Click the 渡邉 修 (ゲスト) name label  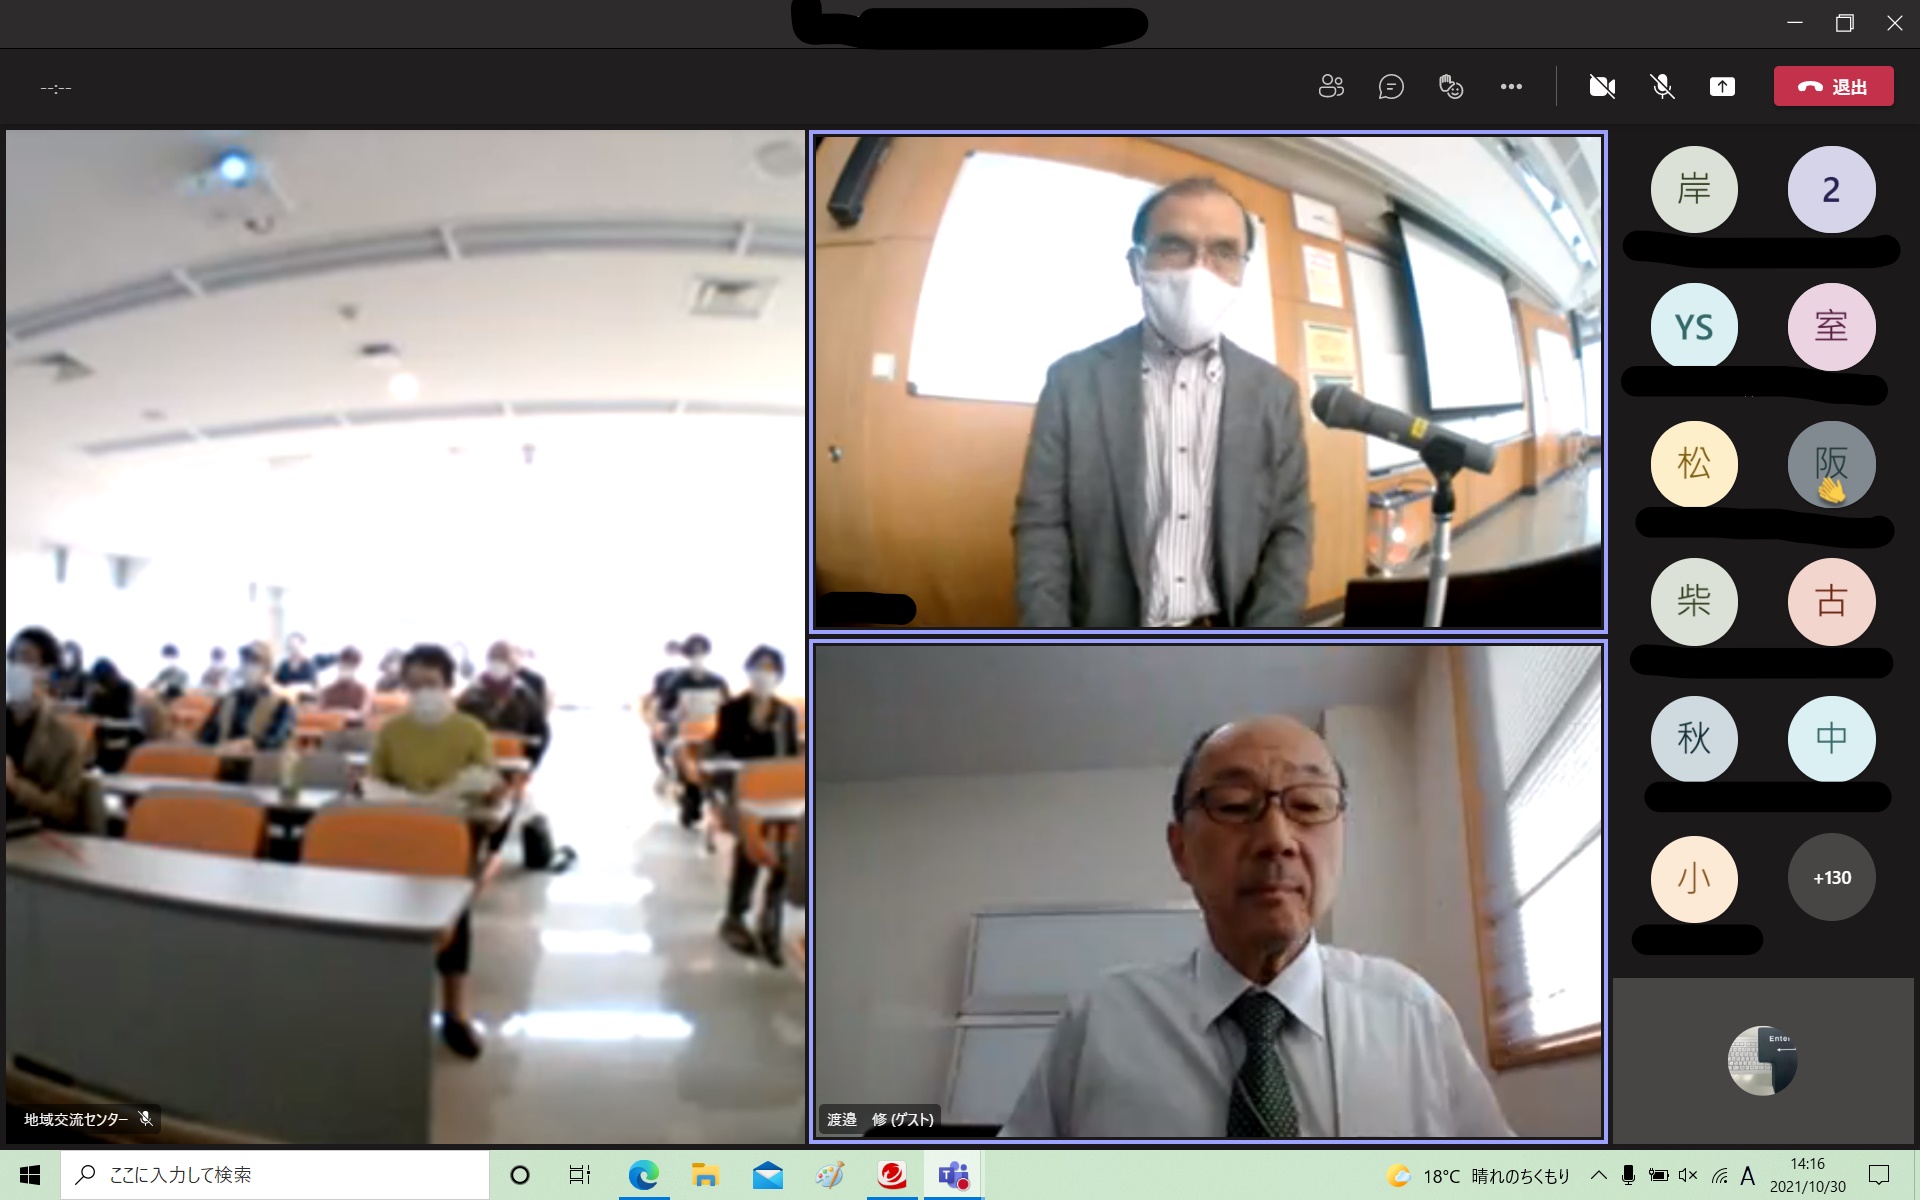tap(880, 1119)
